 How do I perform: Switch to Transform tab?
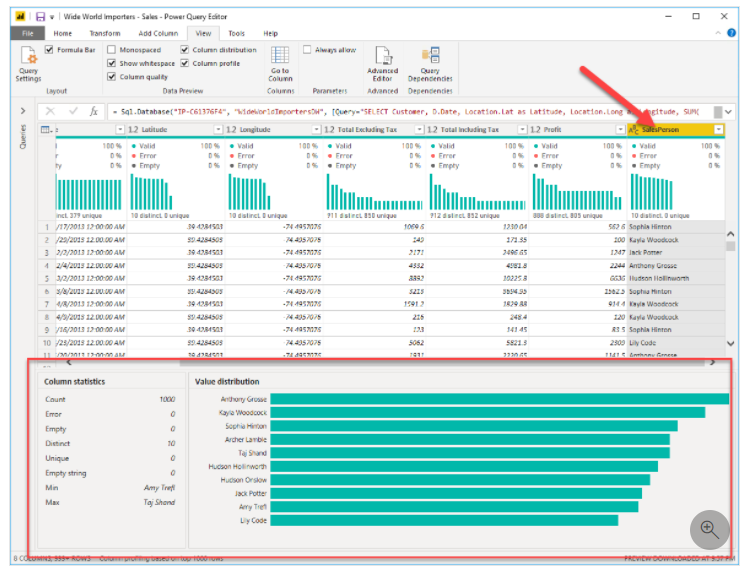click(105, 33)
